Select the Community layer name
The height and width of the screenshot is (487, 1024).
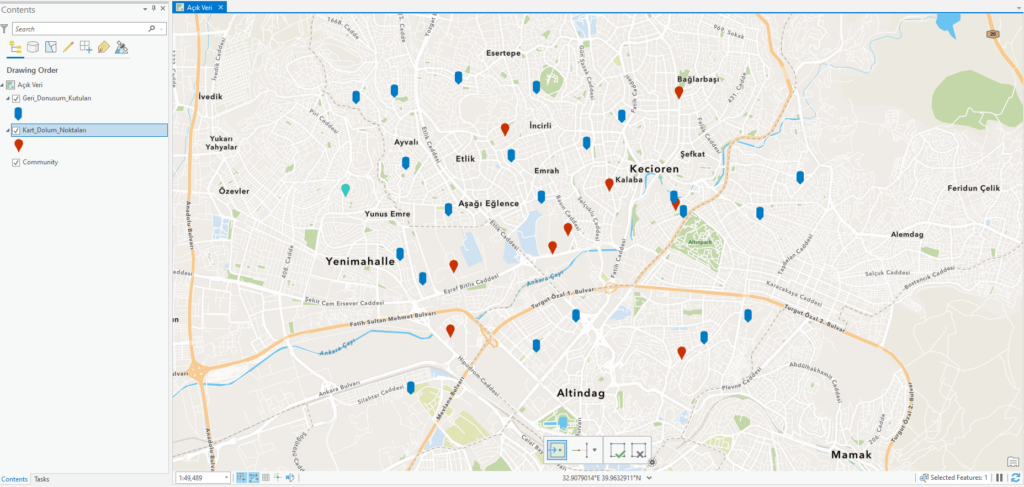(40, 162)
